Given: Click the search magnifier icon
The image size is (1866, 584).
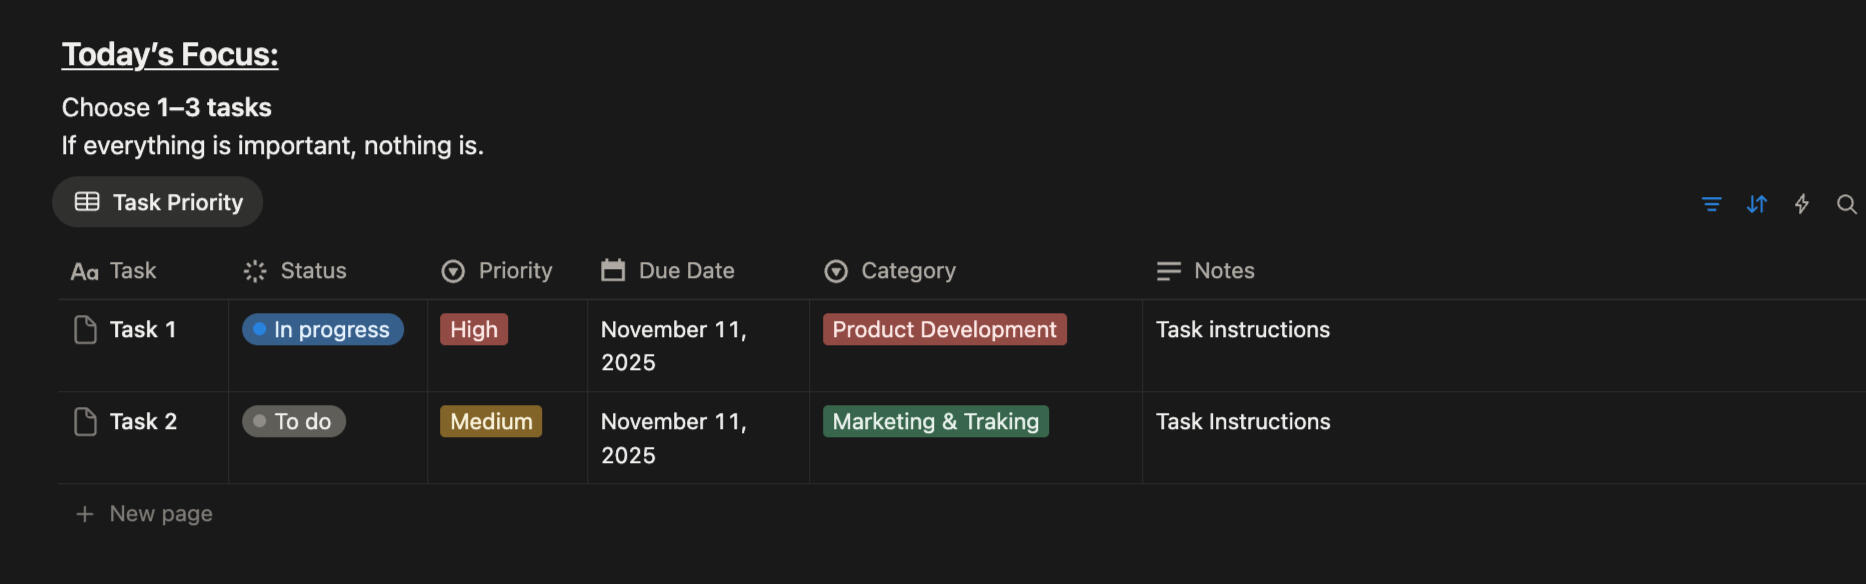Looking at the screenshot, I should (x=1846, y=204).
